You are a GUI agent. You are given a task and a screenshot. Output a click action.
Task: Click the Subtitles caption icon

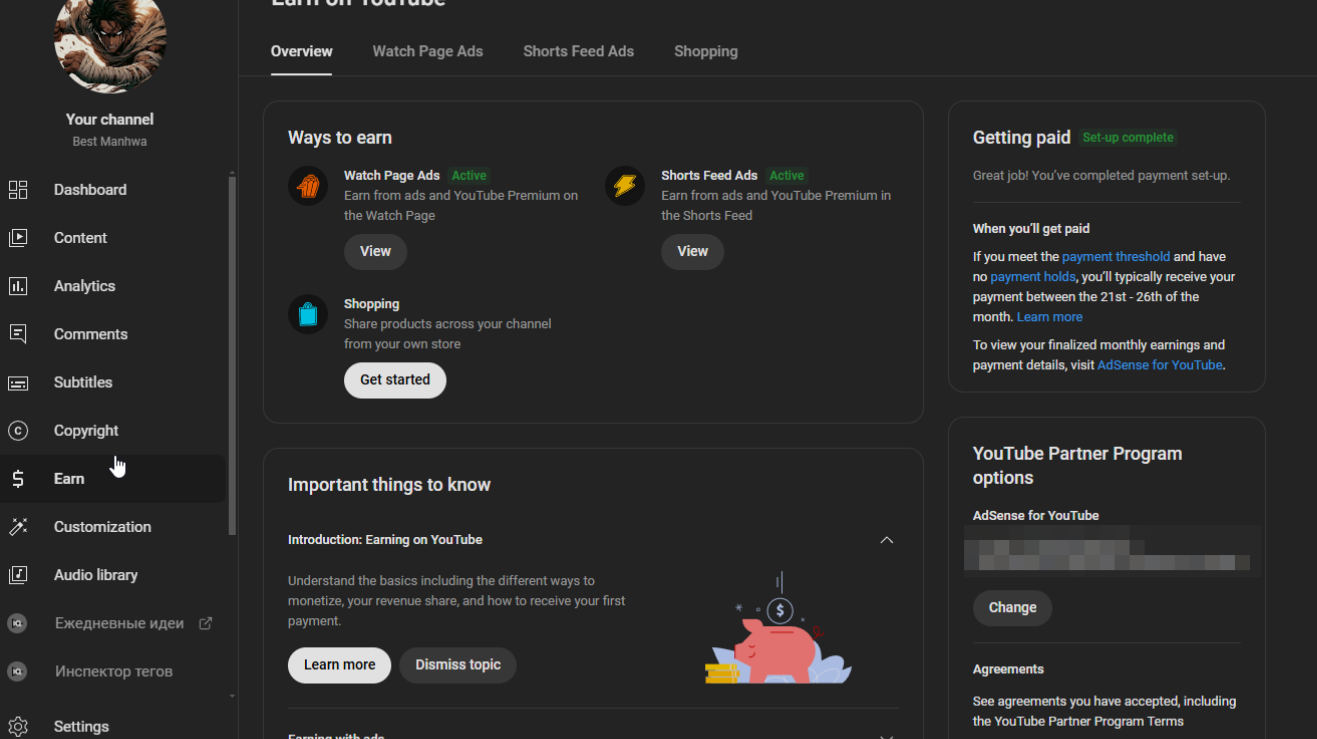point(18,382)
